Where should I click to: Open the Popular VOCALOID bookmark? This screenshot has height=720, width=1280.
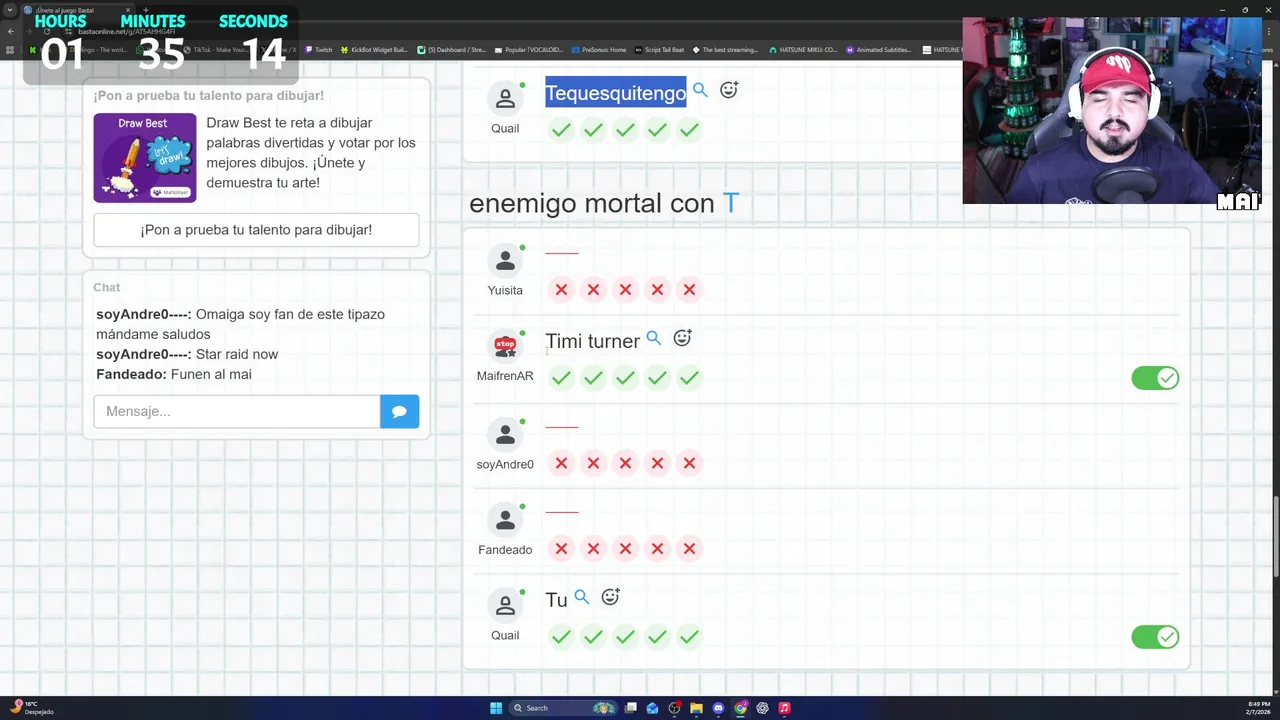coord(529,49)
